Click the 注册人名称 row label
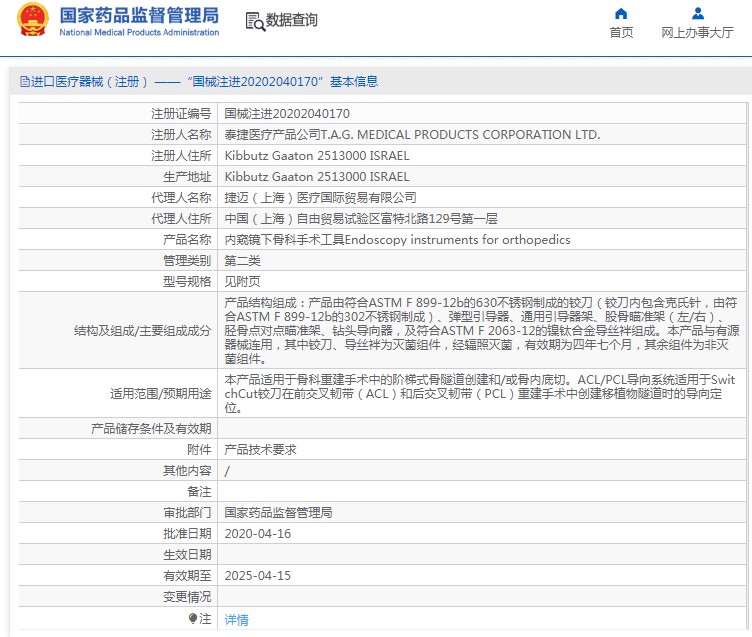The height and width of the screenshot is (637, 752). (x=181, y=135)
